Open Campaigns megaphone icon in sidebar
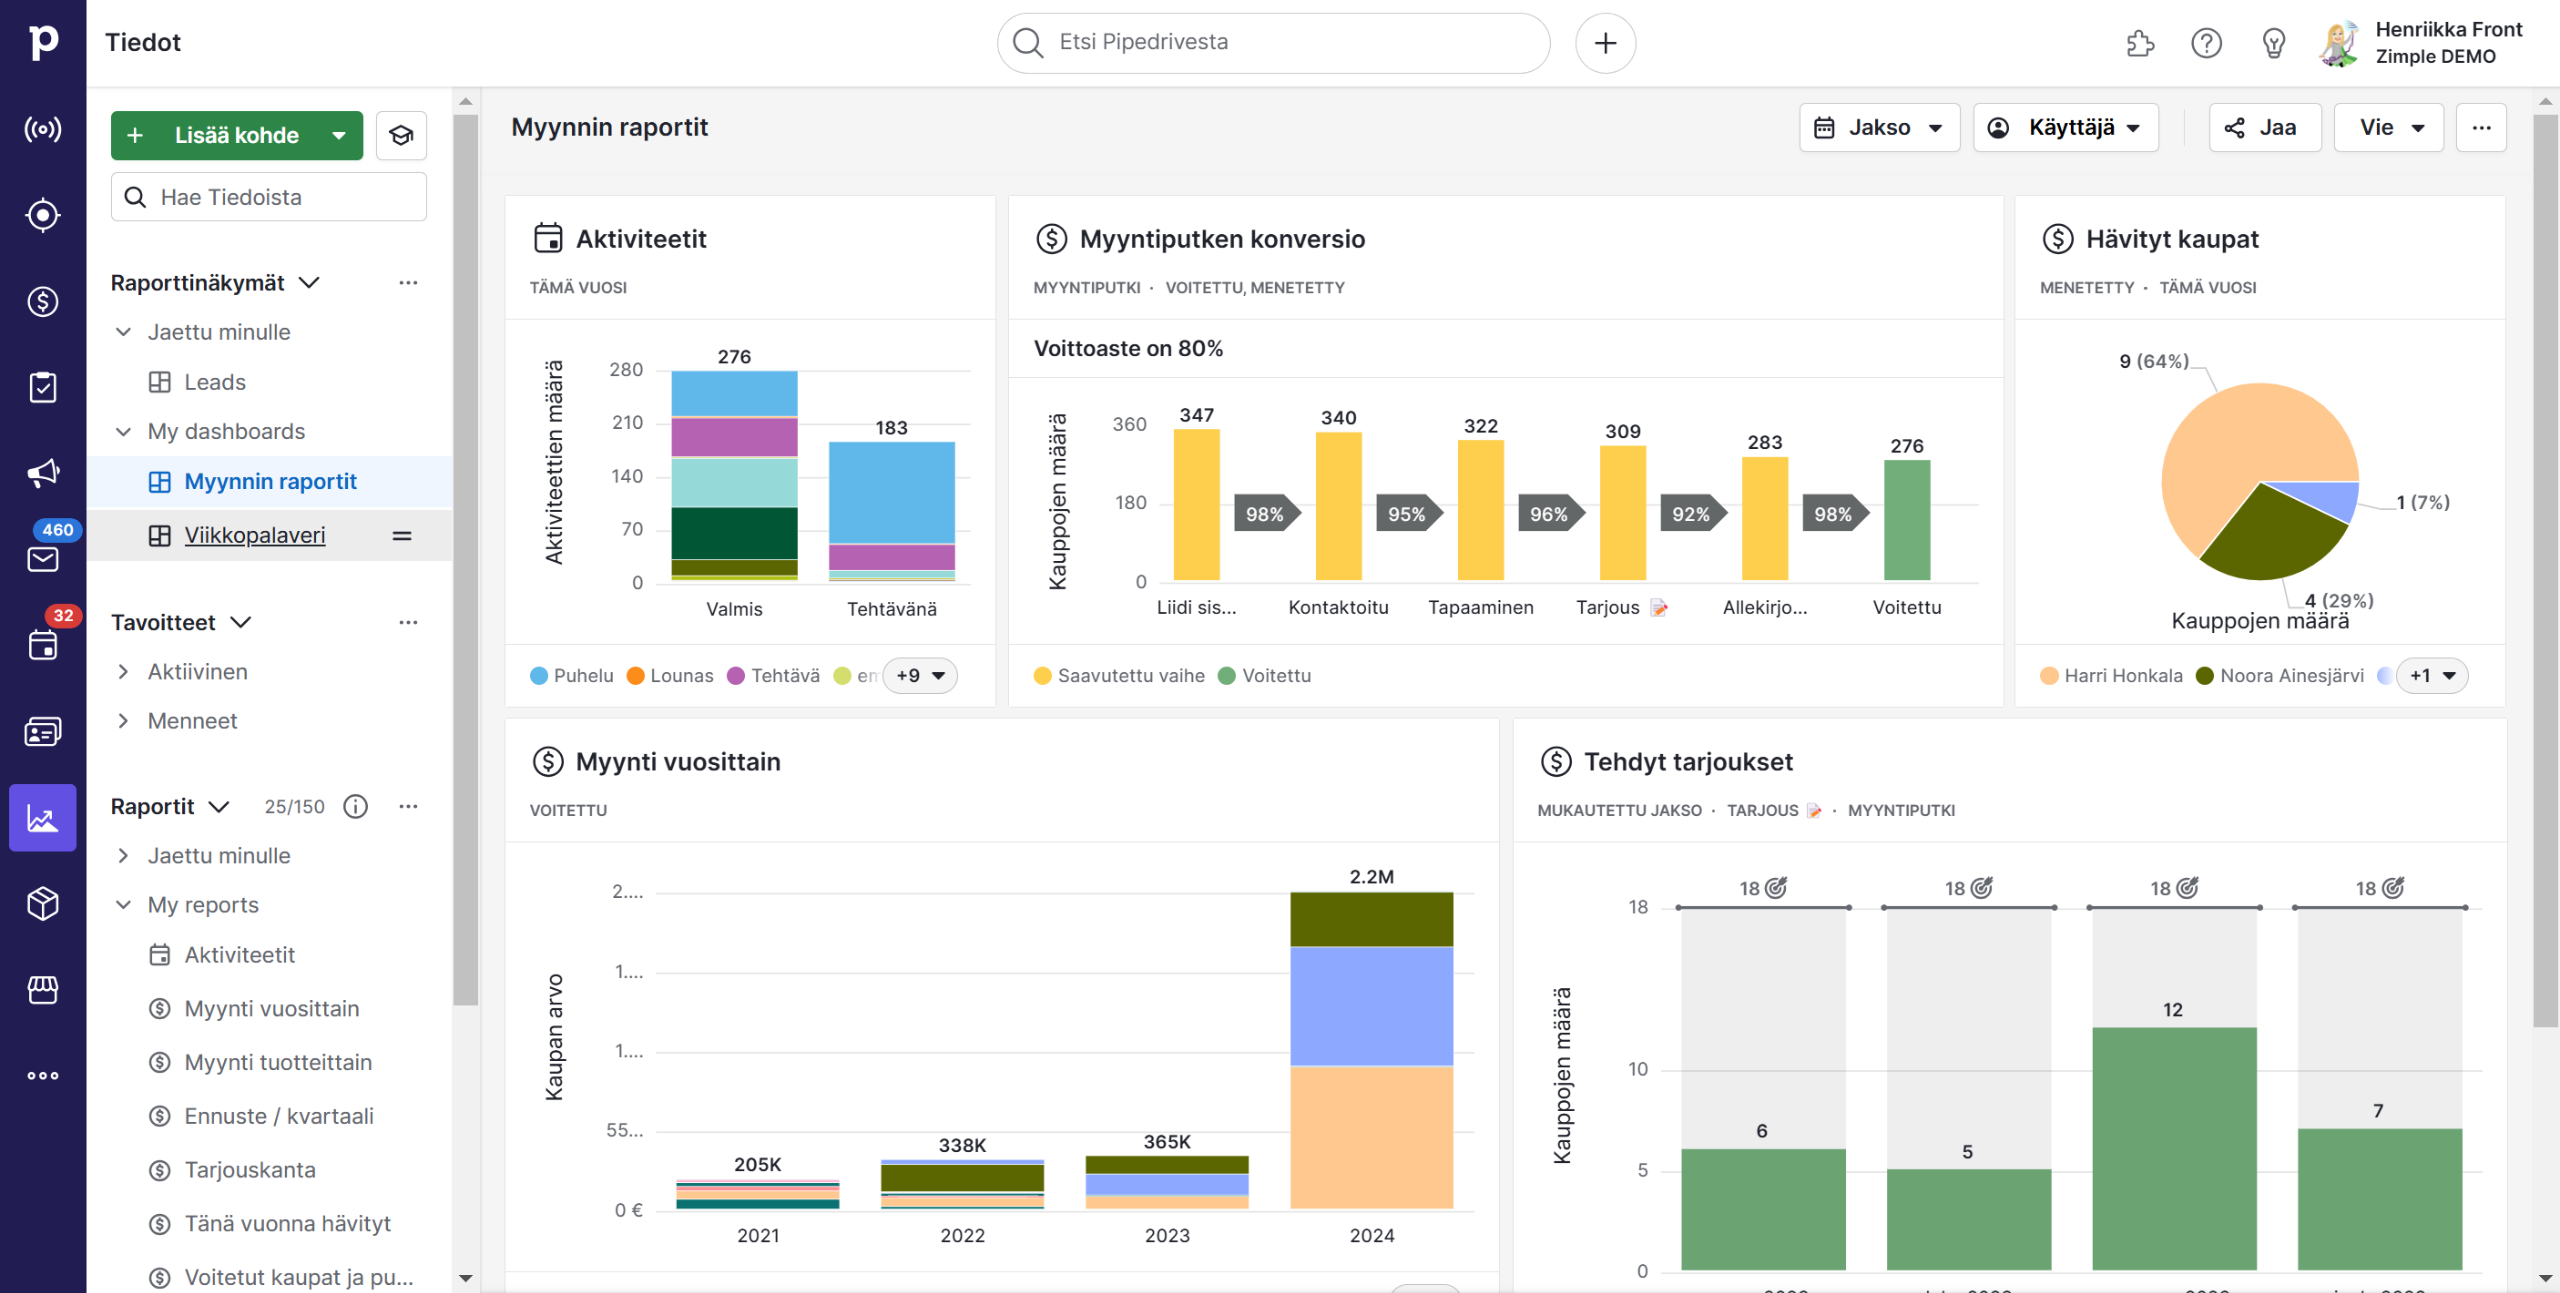The height and width of the screenshot is (1293, 2560). point(42,473)
